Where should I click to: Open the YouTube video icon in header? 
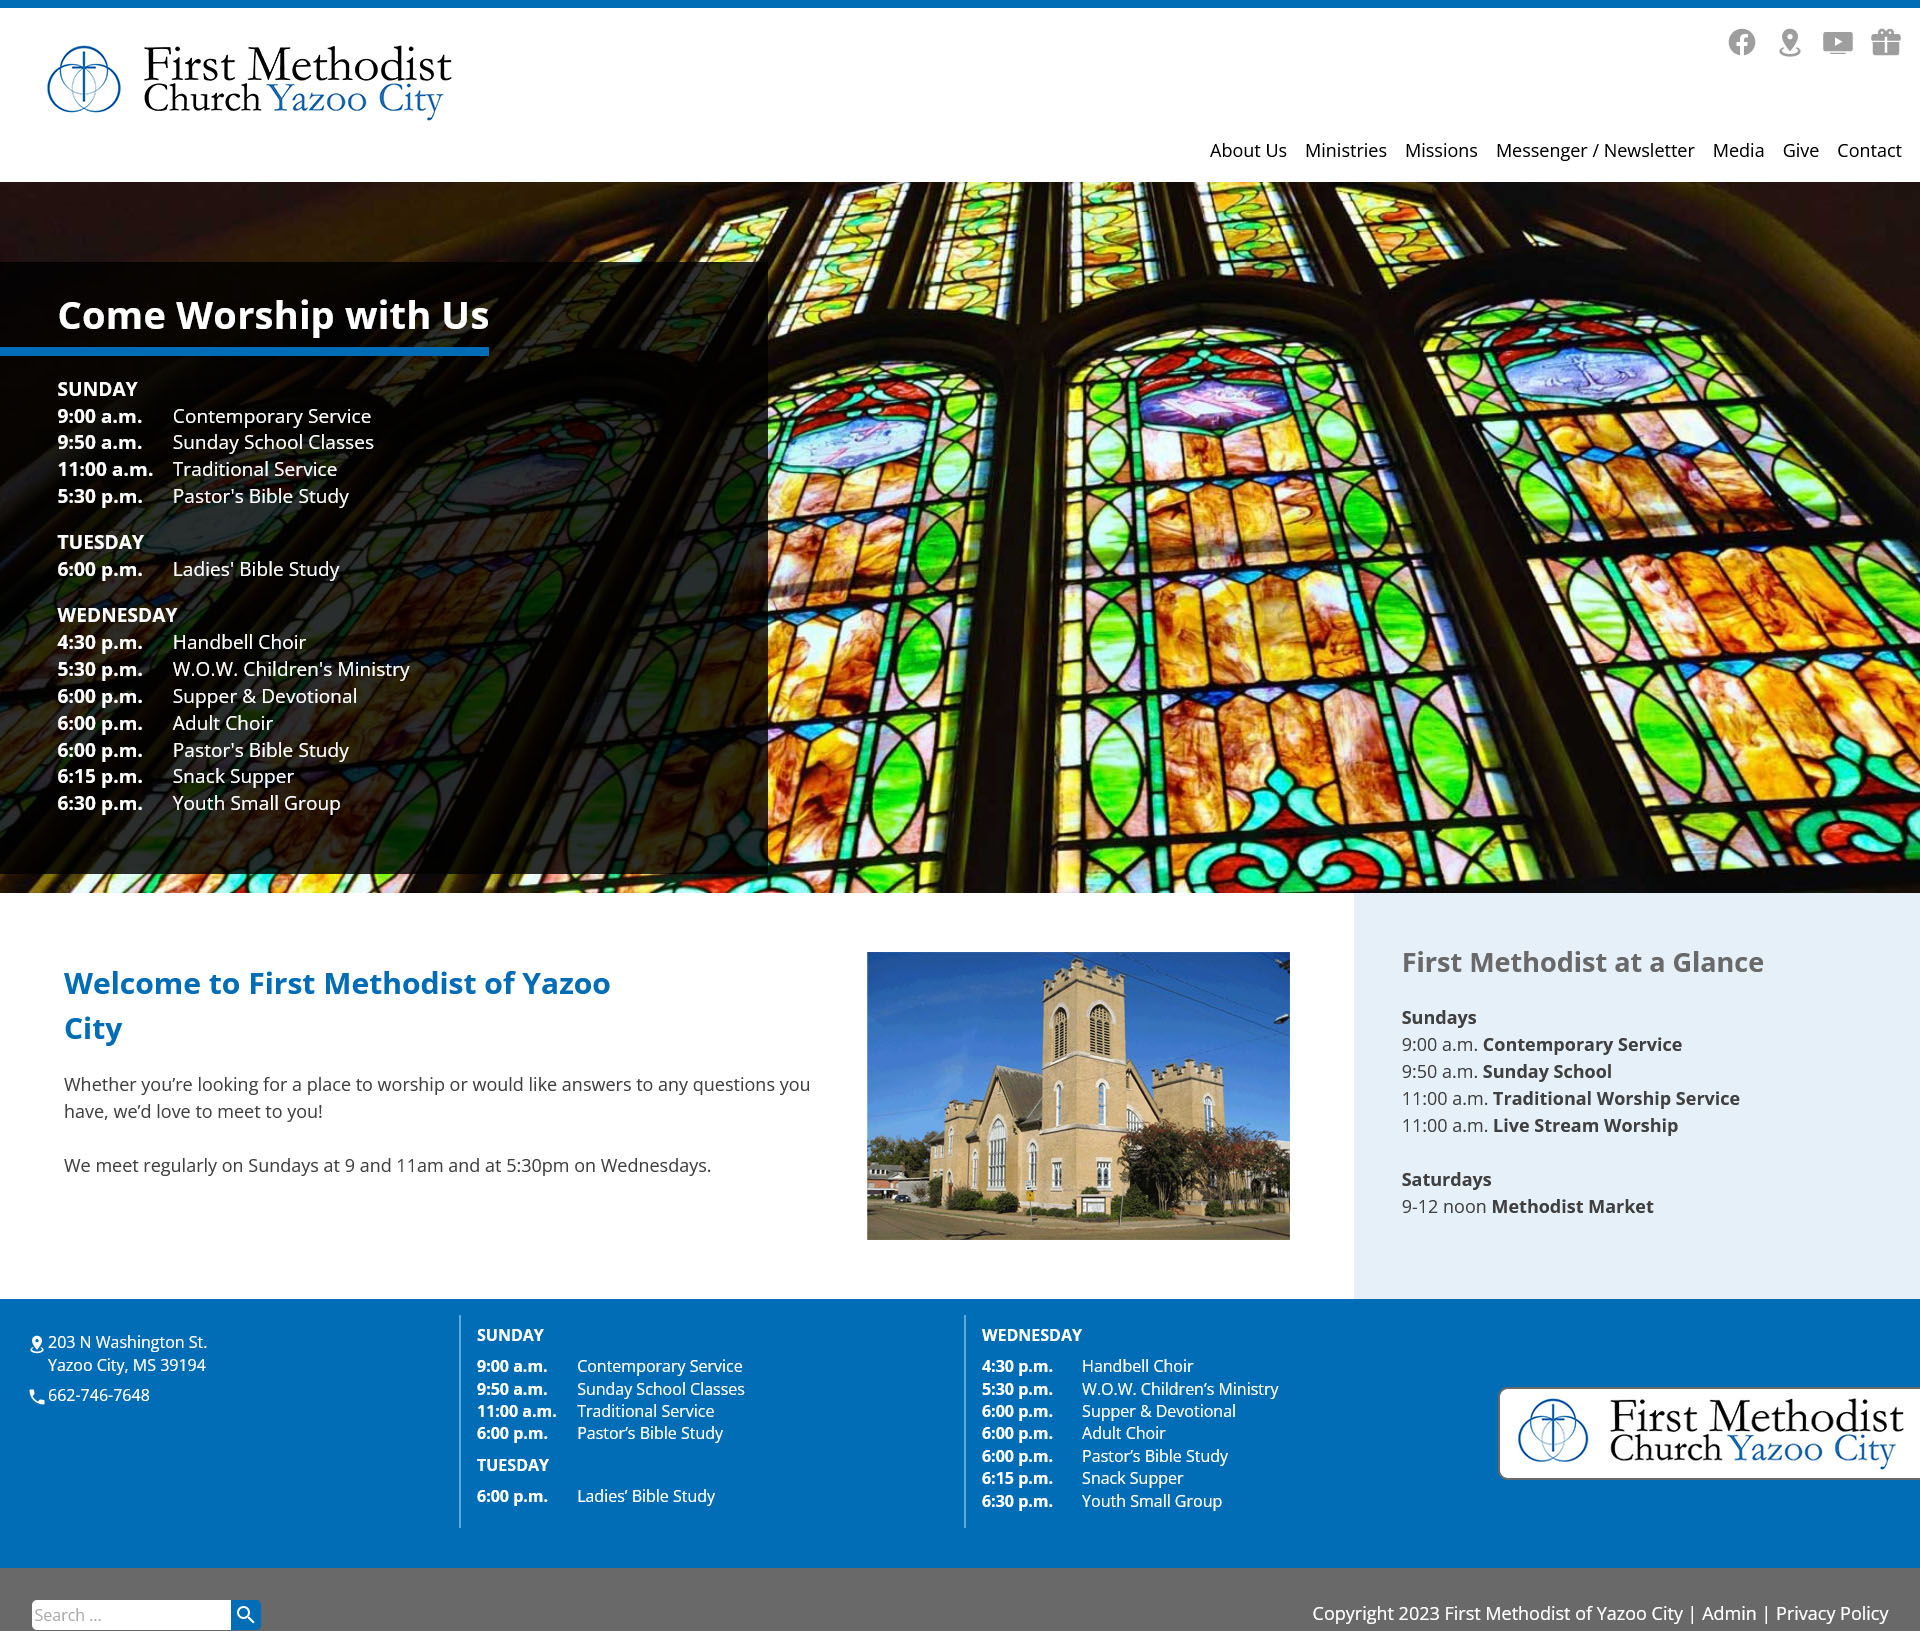[x=1837, y=42]
